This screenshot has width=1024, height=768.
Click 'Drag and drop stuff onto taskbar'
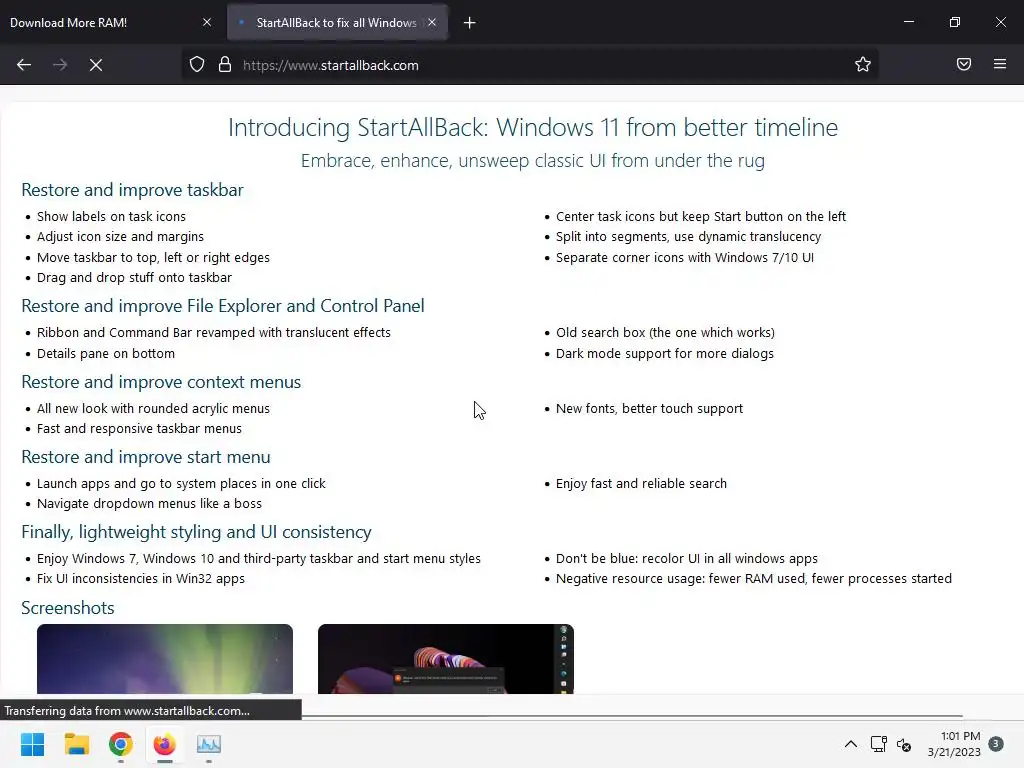click(x=134, y=278)
